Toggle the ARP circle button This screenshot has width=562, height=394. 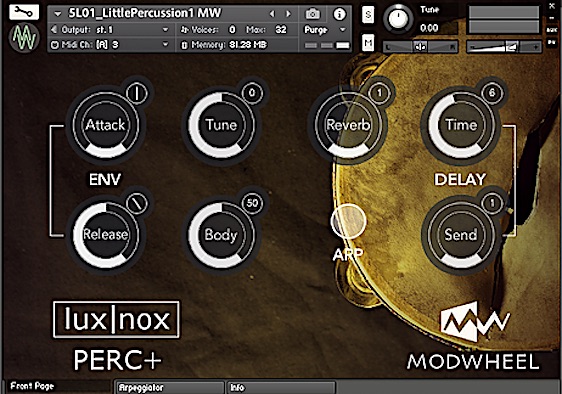click(x=348, y=222)
